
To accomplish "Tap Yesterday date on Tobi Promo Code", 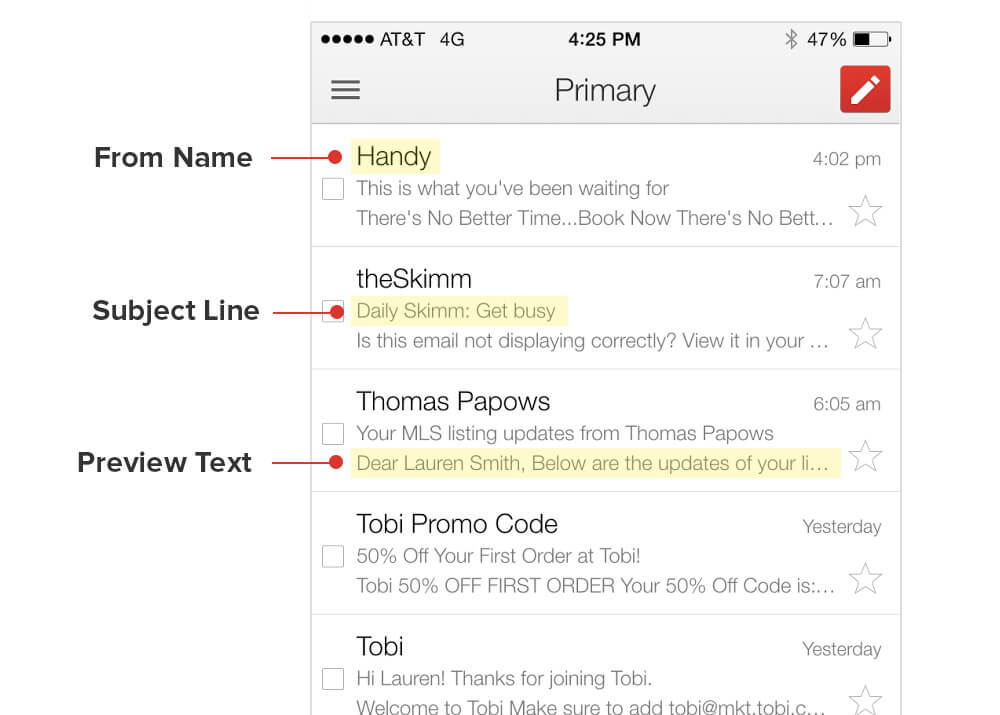I will (842, 527).
